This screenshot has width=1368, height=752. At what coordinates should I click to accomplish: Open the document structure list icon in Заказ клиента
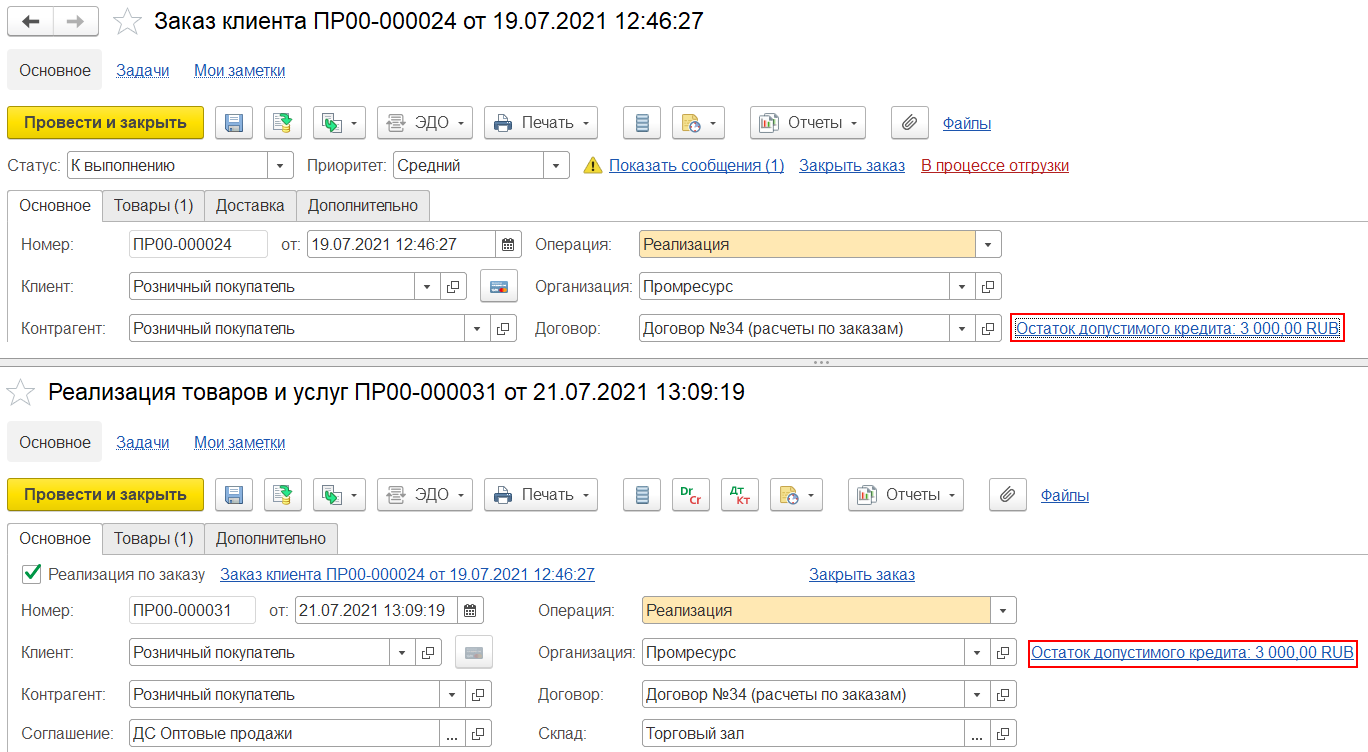[x=642, y=123]
